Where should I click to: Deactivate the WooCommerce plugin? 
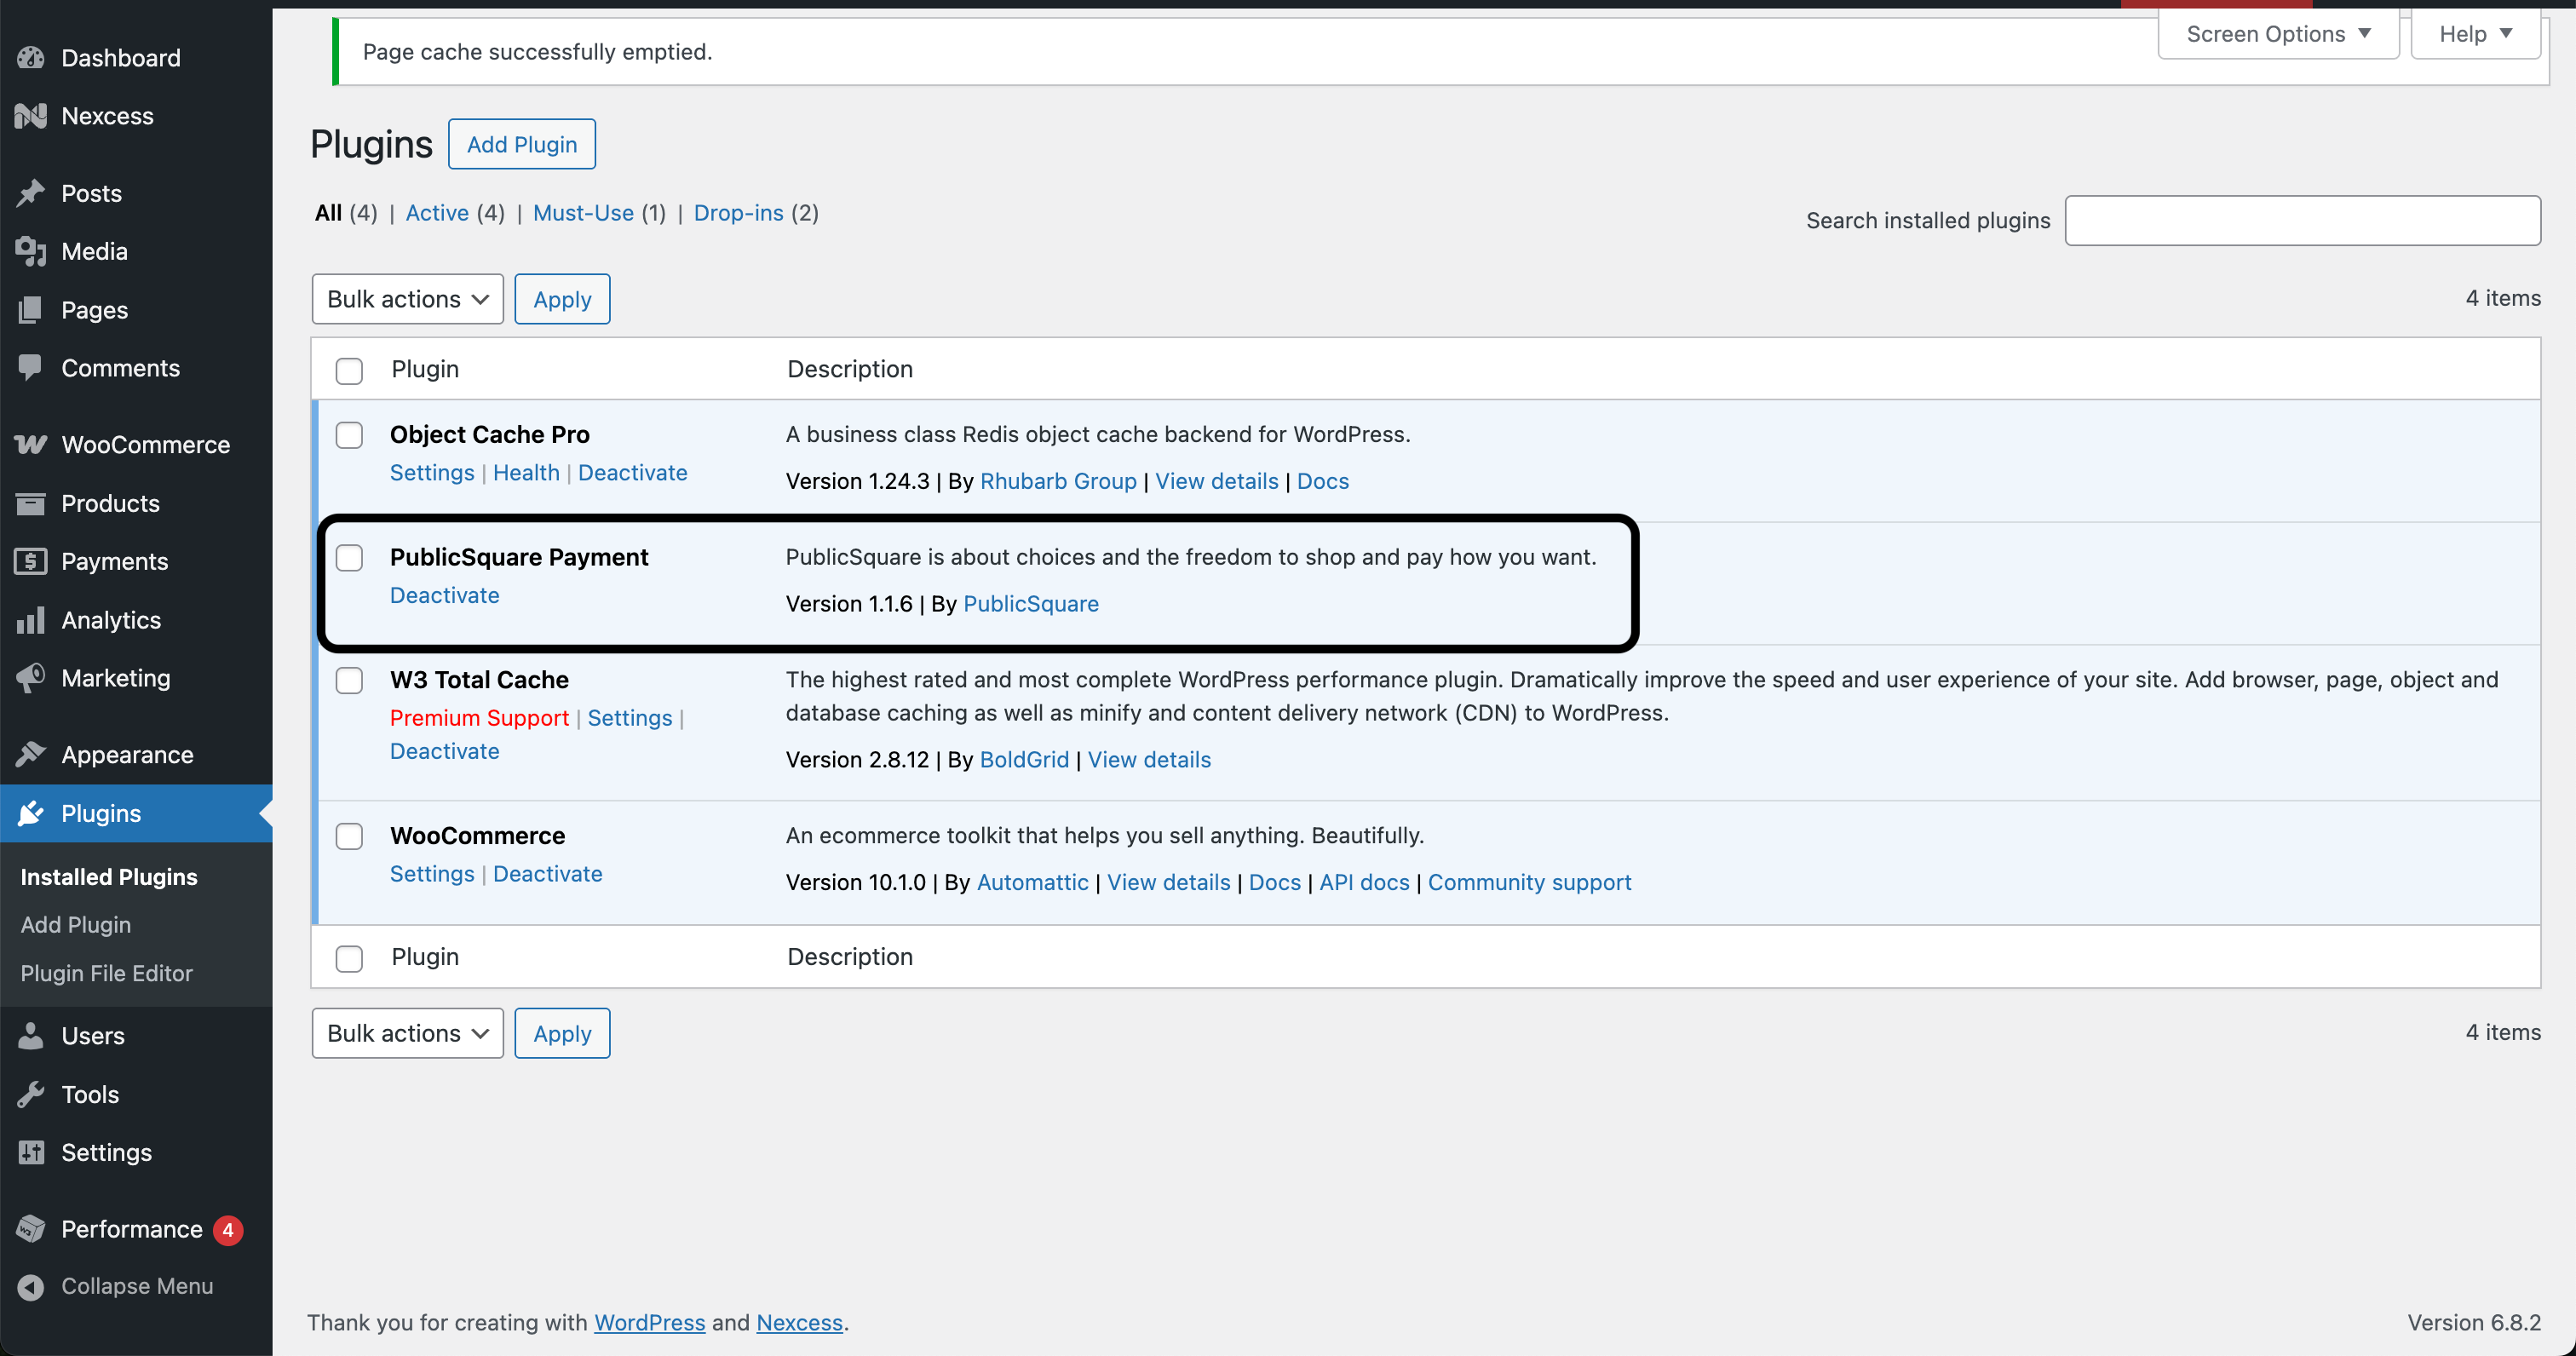548,874
